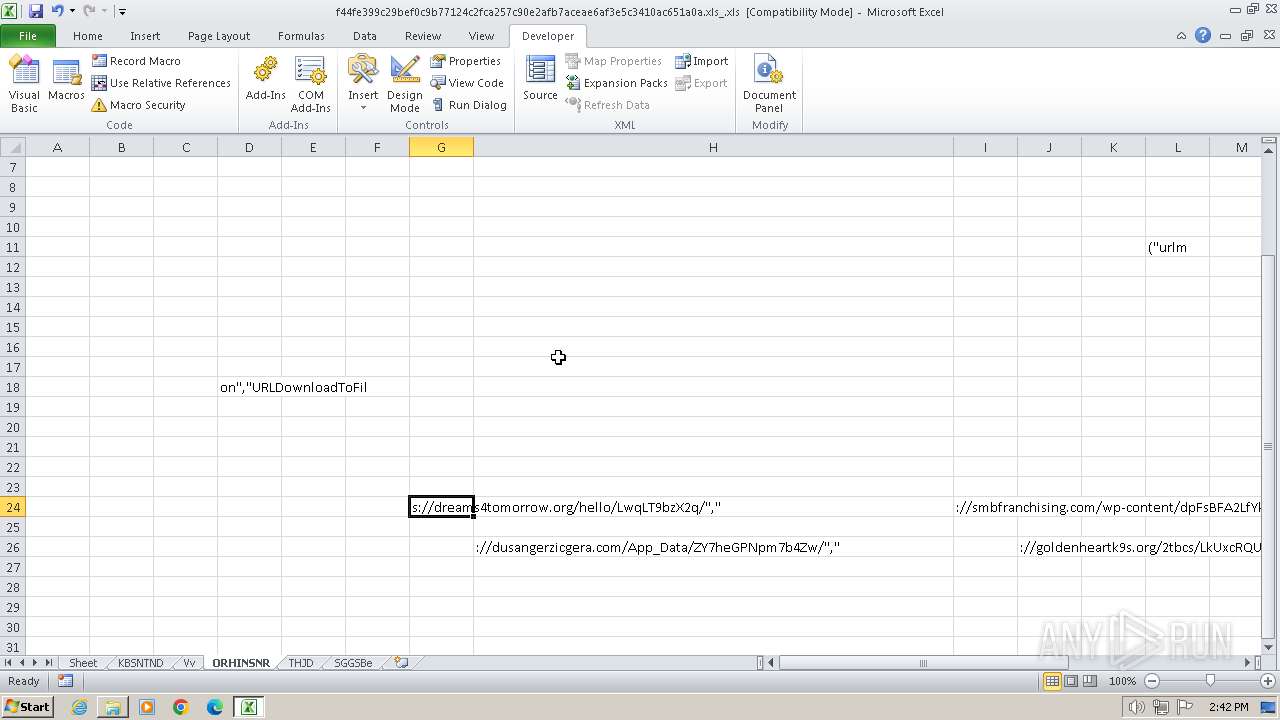Select the THJD sheet tab
This screenshot has height=720, width=1280.
point(301,663)
